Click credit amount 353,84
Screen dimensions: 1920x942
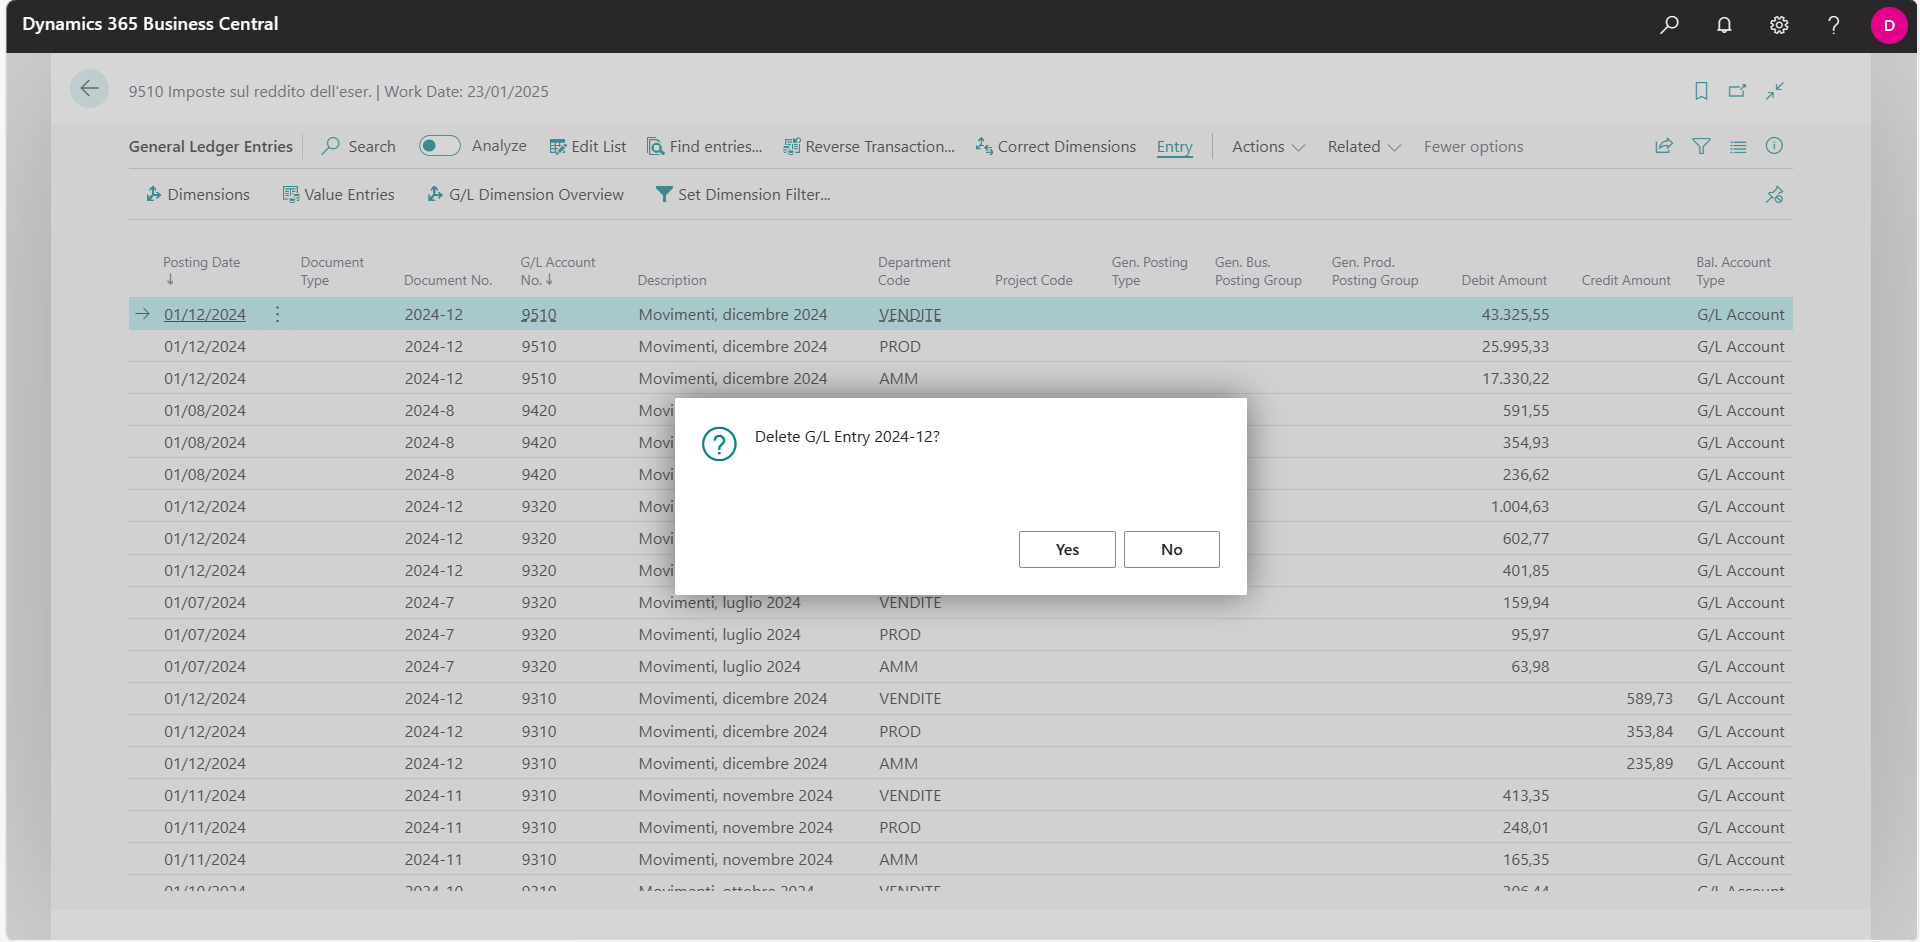[1649, 731]
